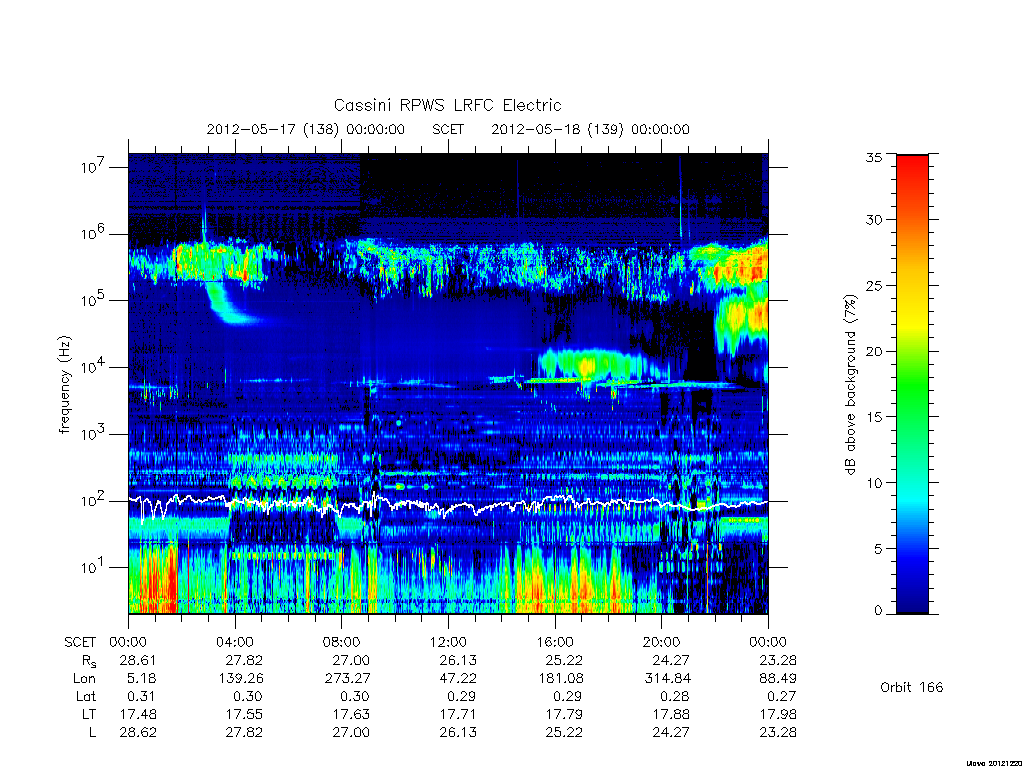Click the plot title "Cassini RPWS LRFC Electric"
Image resolution: width=1024 pixels, height=768 pixels.
(x=447, y=105)
